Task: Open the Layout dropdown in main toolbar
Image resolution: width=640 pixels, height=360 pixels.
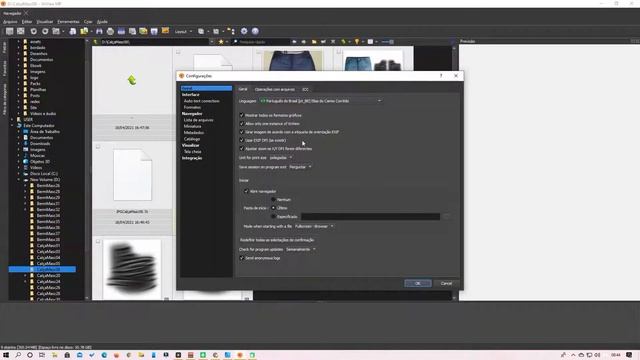Action: tap(183, 31)
